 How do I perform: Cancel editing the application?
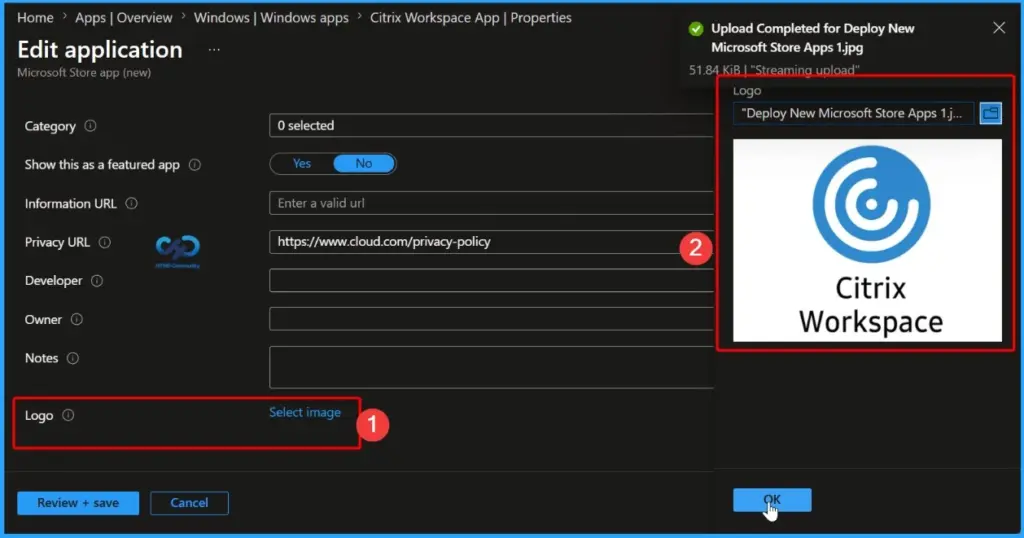(189, 503)
